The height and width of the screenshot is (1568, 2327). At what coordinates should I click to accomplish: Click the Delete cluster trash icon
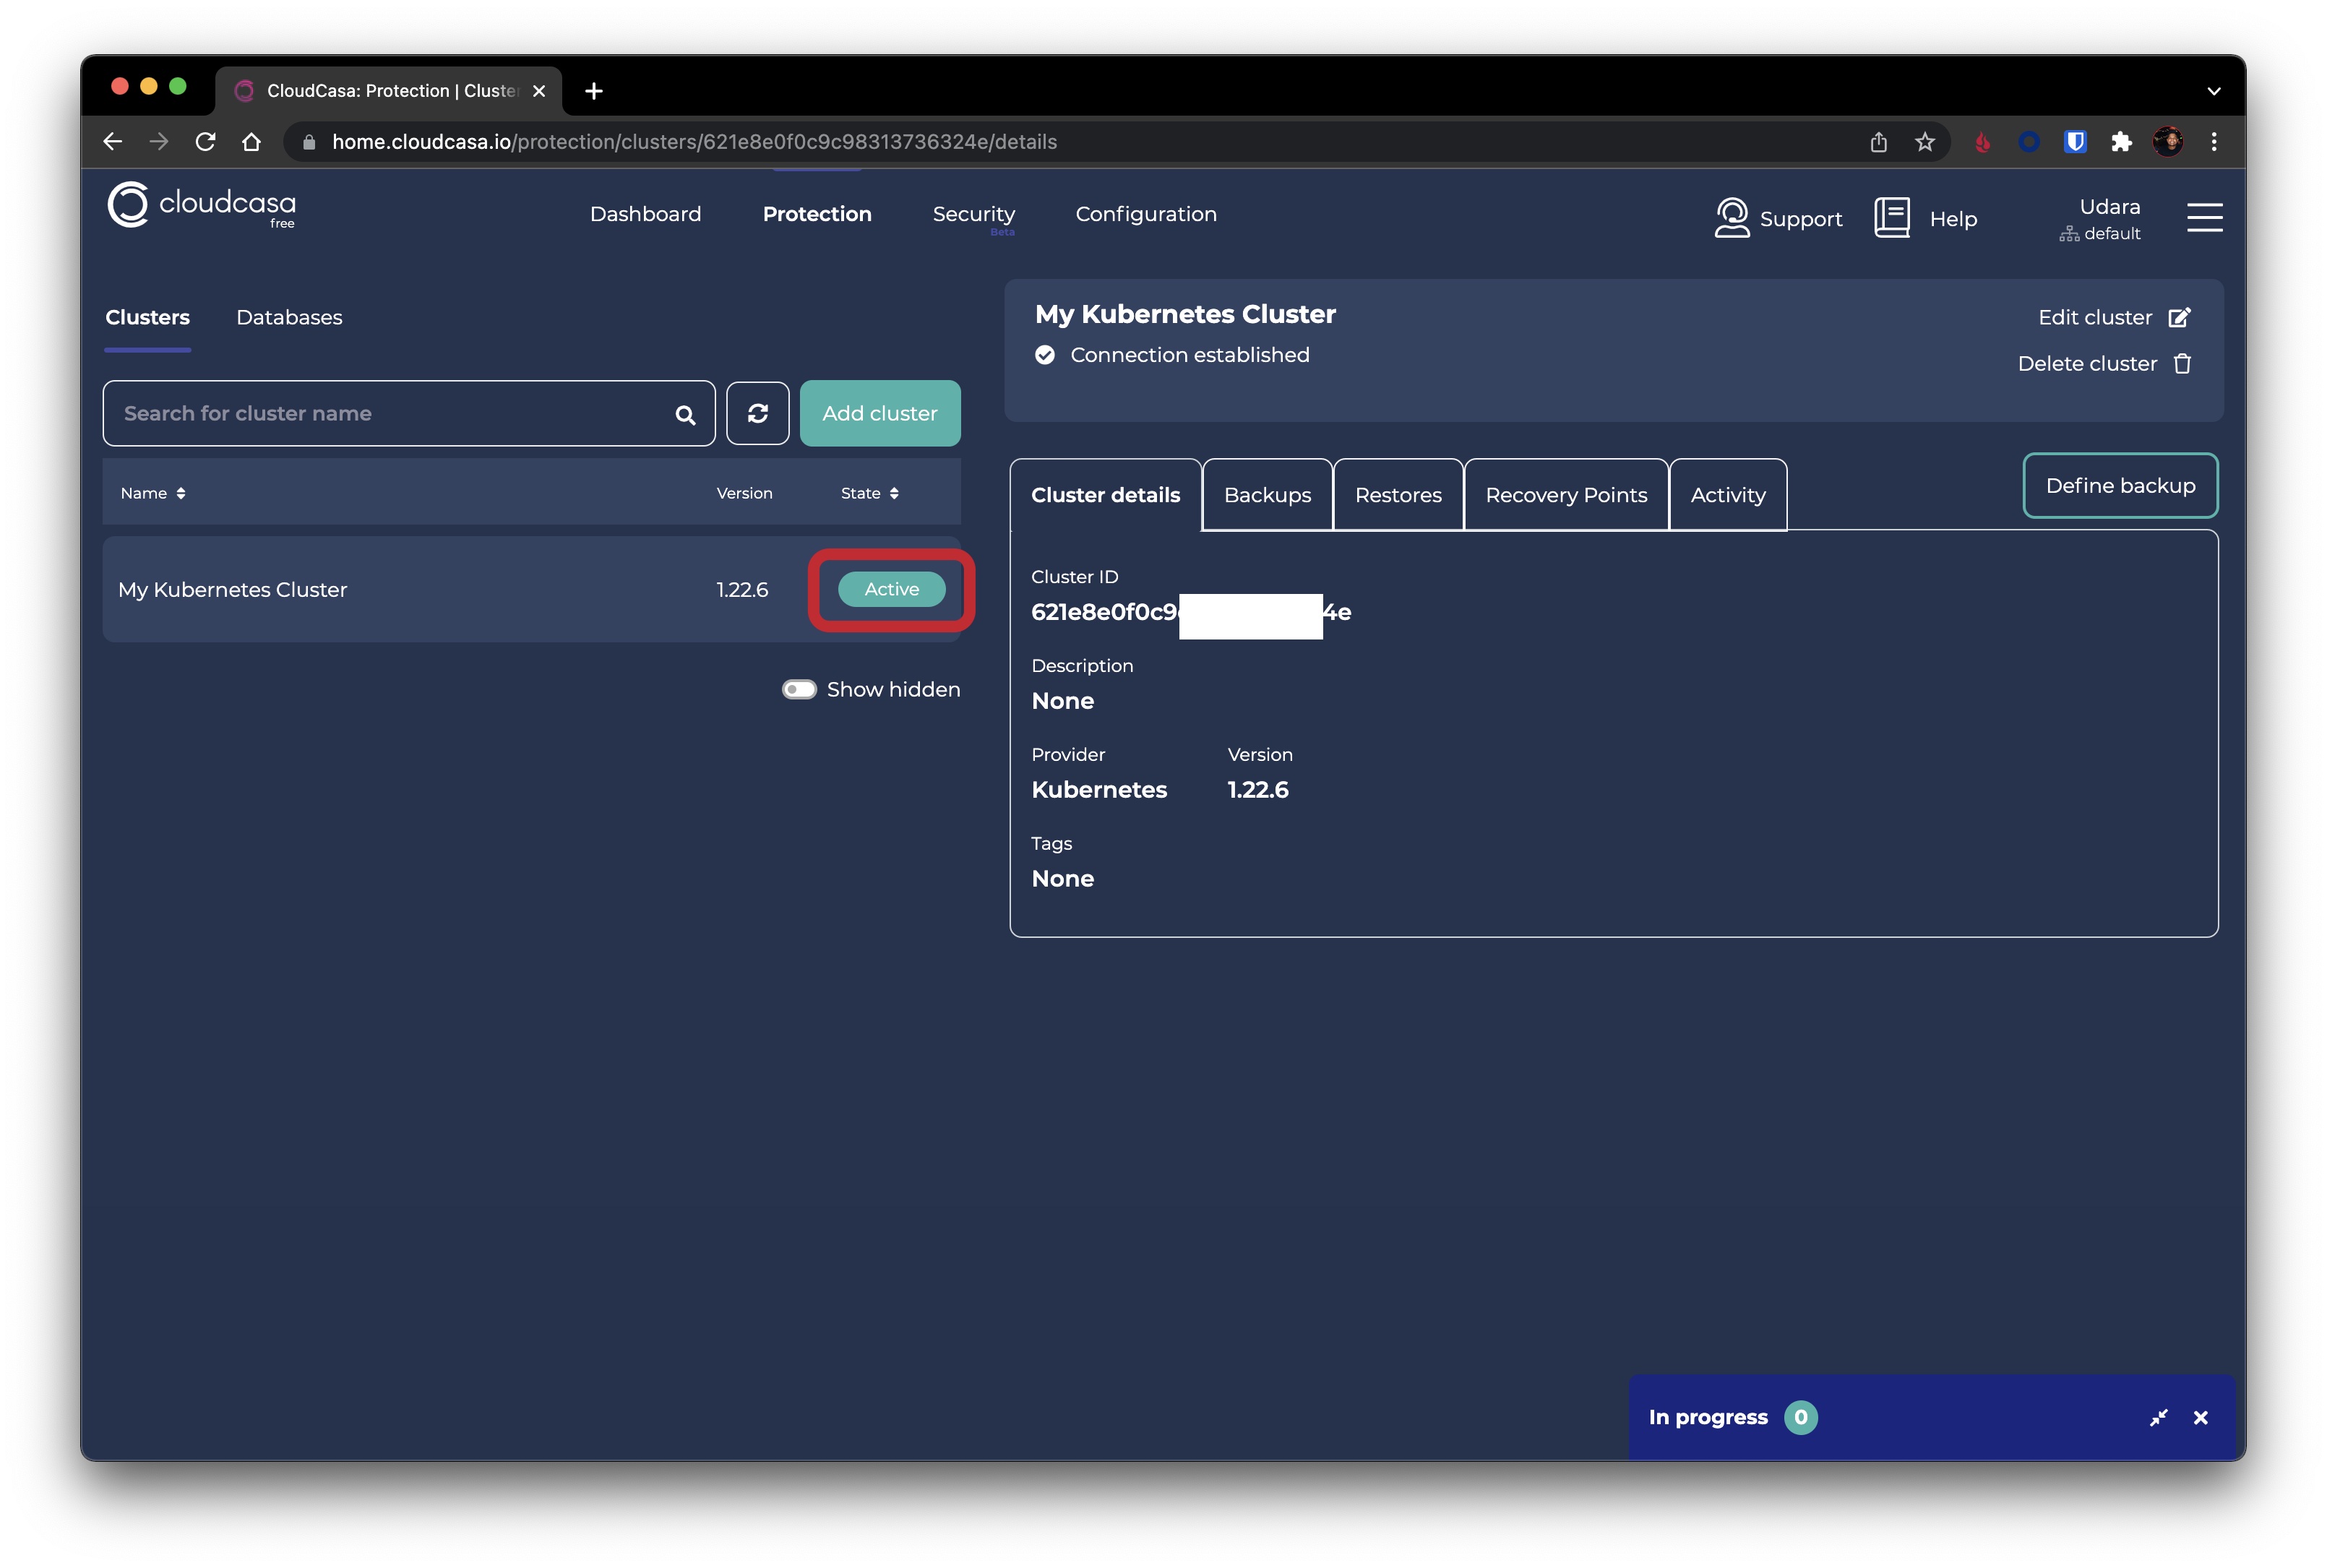pos(2182,364)
